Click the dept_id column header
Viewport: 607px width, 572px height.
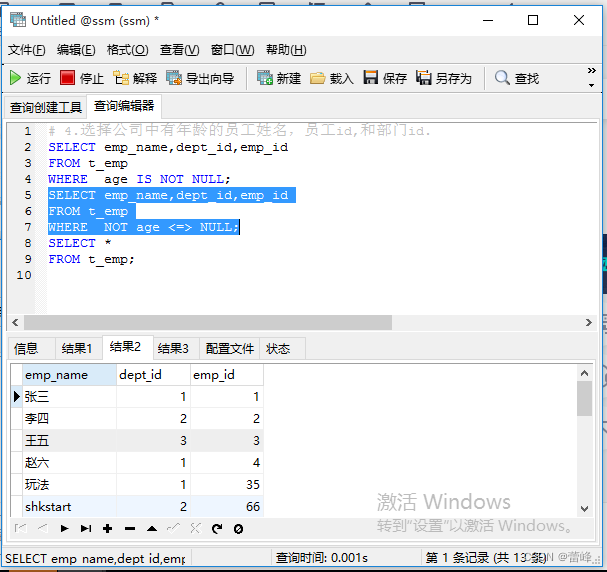click(153, 375)
